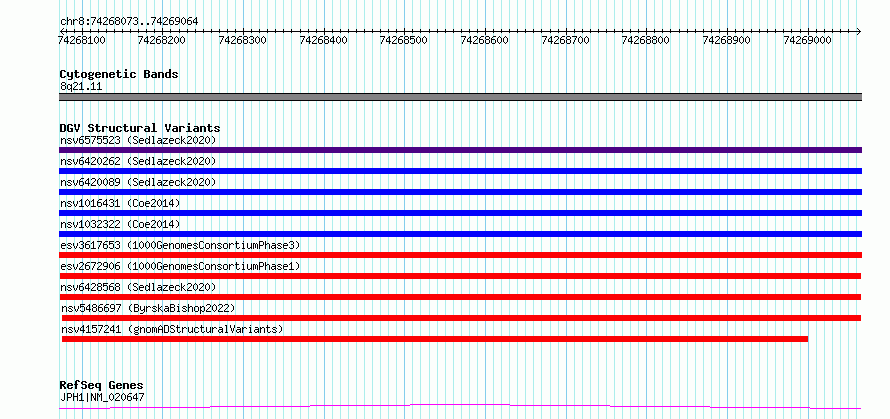Click ruler position 74269000
890x419 pixels.
point(807,40)
